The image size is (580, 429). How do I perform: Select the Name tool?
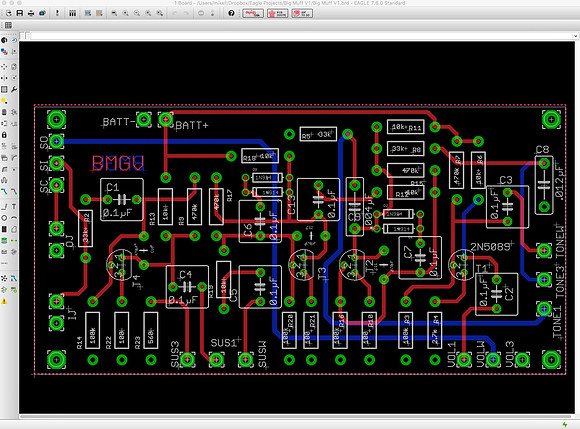pyautogui.click(x=4, y=146)
